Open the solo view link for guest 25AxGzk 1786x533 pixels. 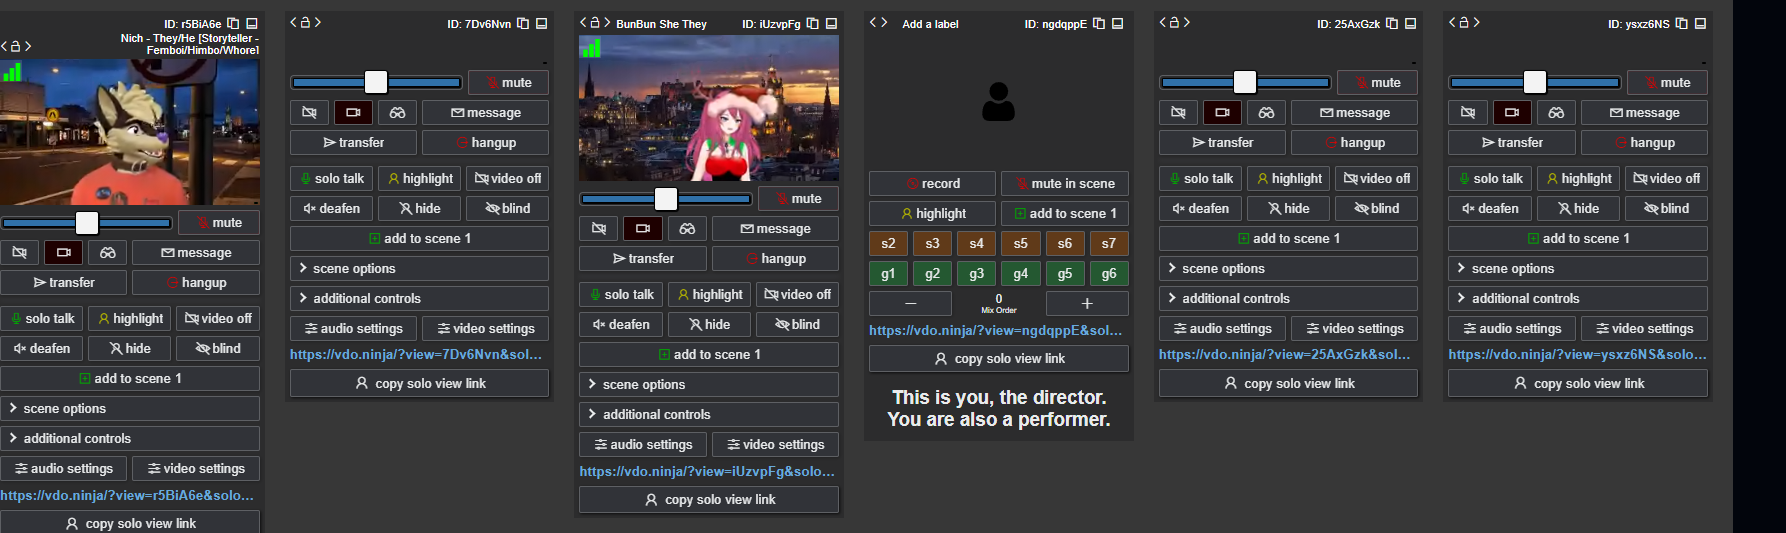[1284, 354]
